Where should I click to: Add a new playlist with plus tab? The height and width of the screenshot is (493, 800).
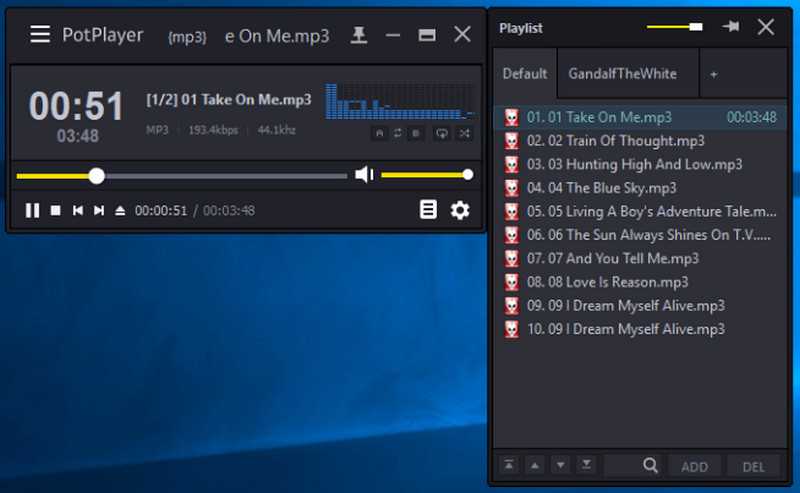pos(713,74)
